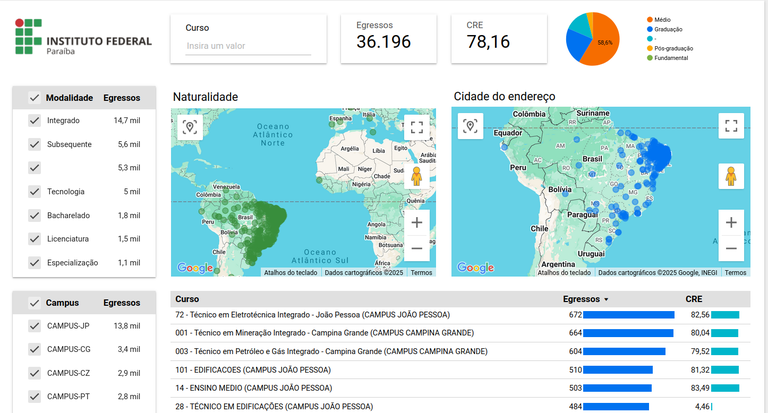
Task: Uncheck the CAMPUS-JP checkbox
Action: pyautogui.click(x=34, y=326)
